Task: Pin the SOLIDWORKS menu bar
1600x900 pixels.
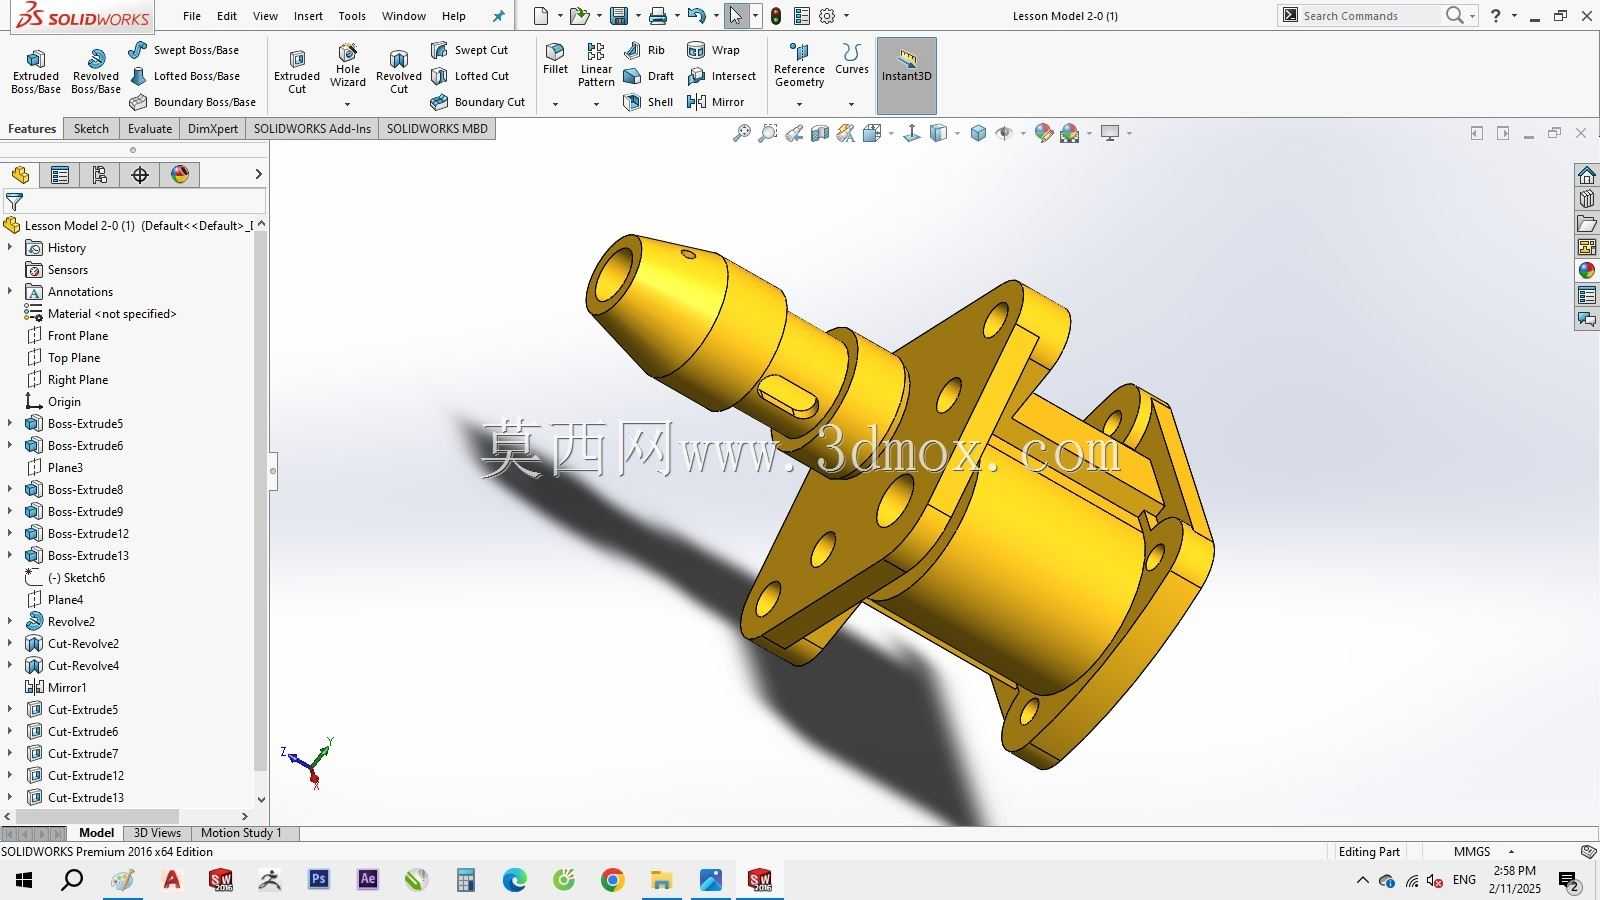Action: pyautogui.click(x=499, y=16)
